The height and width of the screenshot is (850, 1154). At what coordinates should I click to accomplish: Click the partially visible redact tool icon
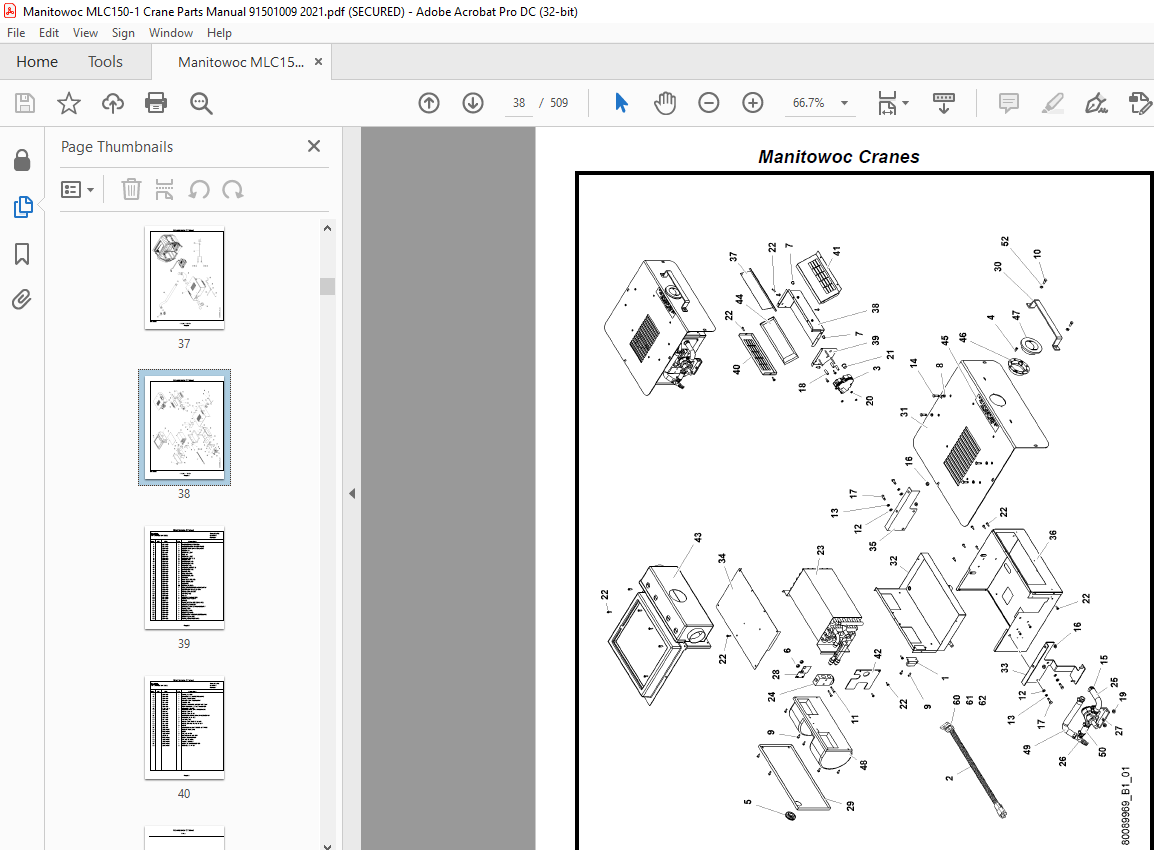[1140, 103]
